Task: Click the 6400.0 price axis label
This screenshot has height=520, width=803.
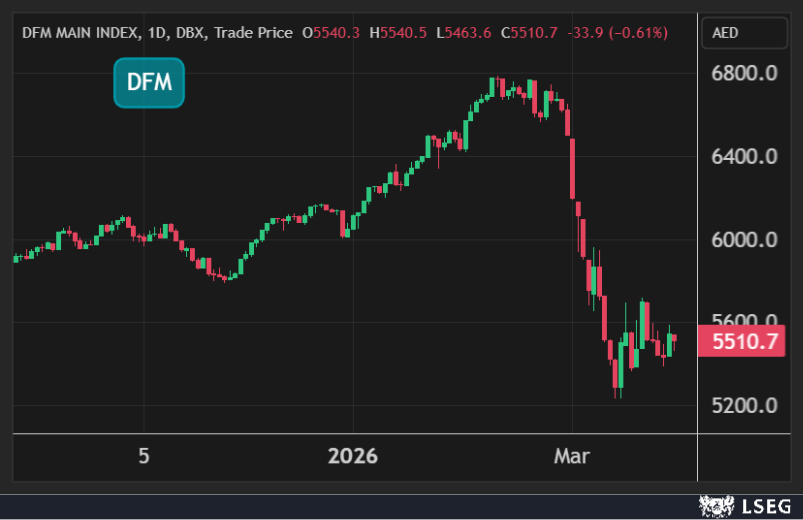Action: [x=744, y=157]
